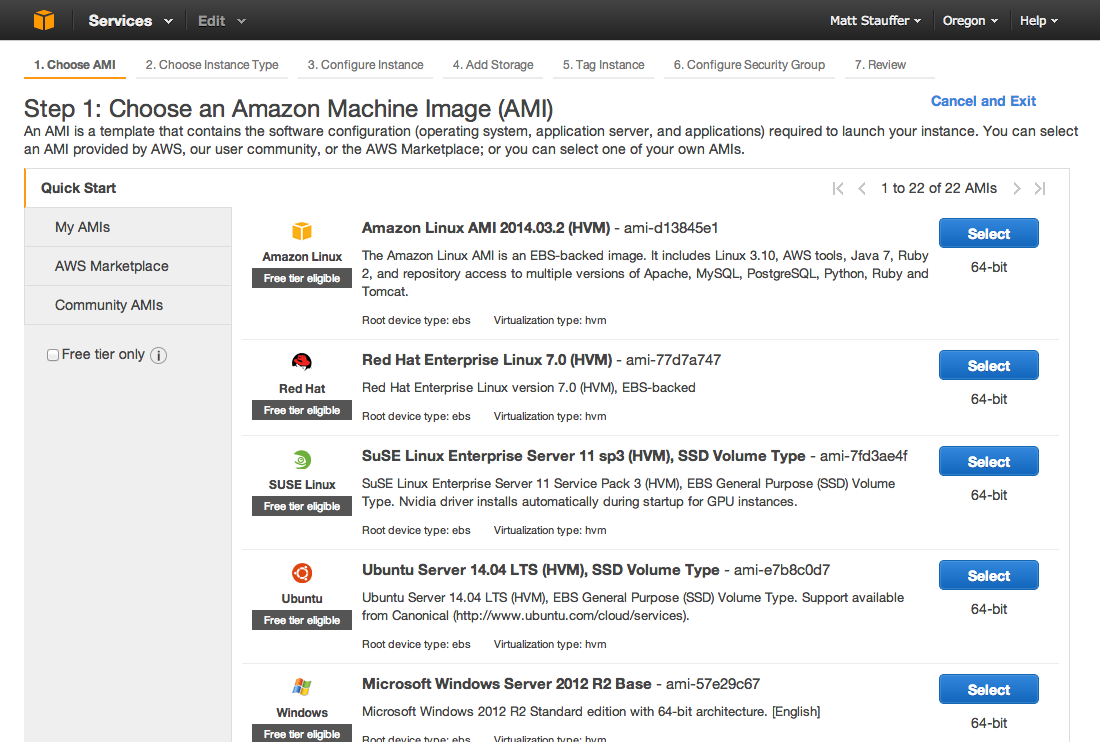Open the Edit dropdown menu
The height and width of the screenshot is (742, 1102).
point(221,20)
